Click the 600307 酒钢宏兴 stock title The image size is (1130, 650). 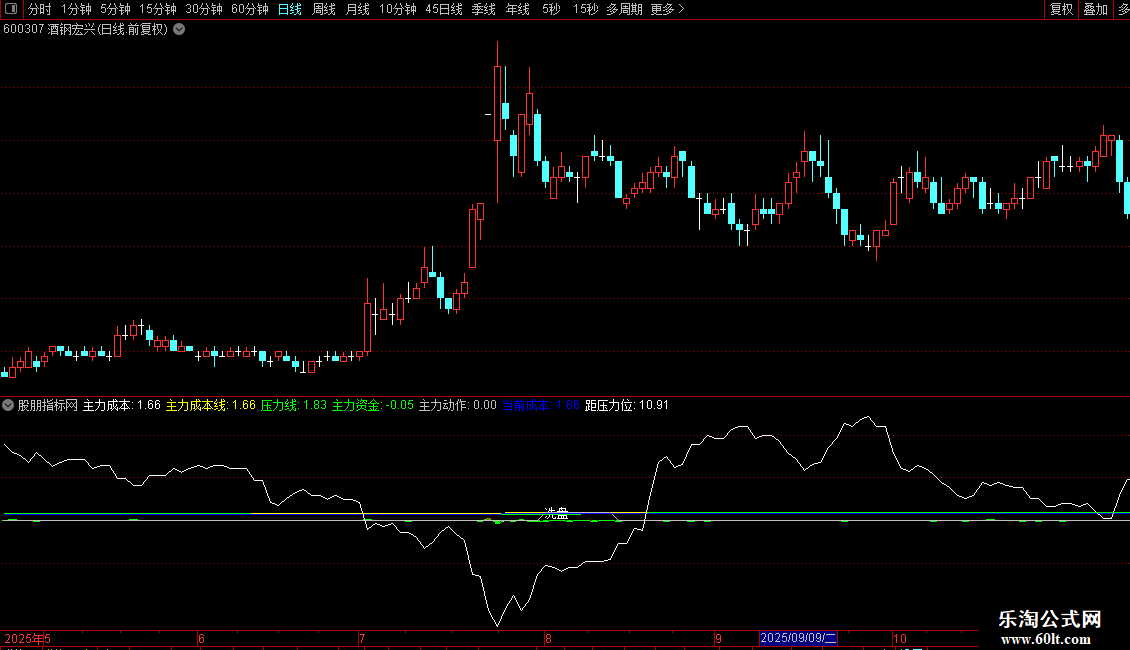pyautogui.click(x=85, y=30)
